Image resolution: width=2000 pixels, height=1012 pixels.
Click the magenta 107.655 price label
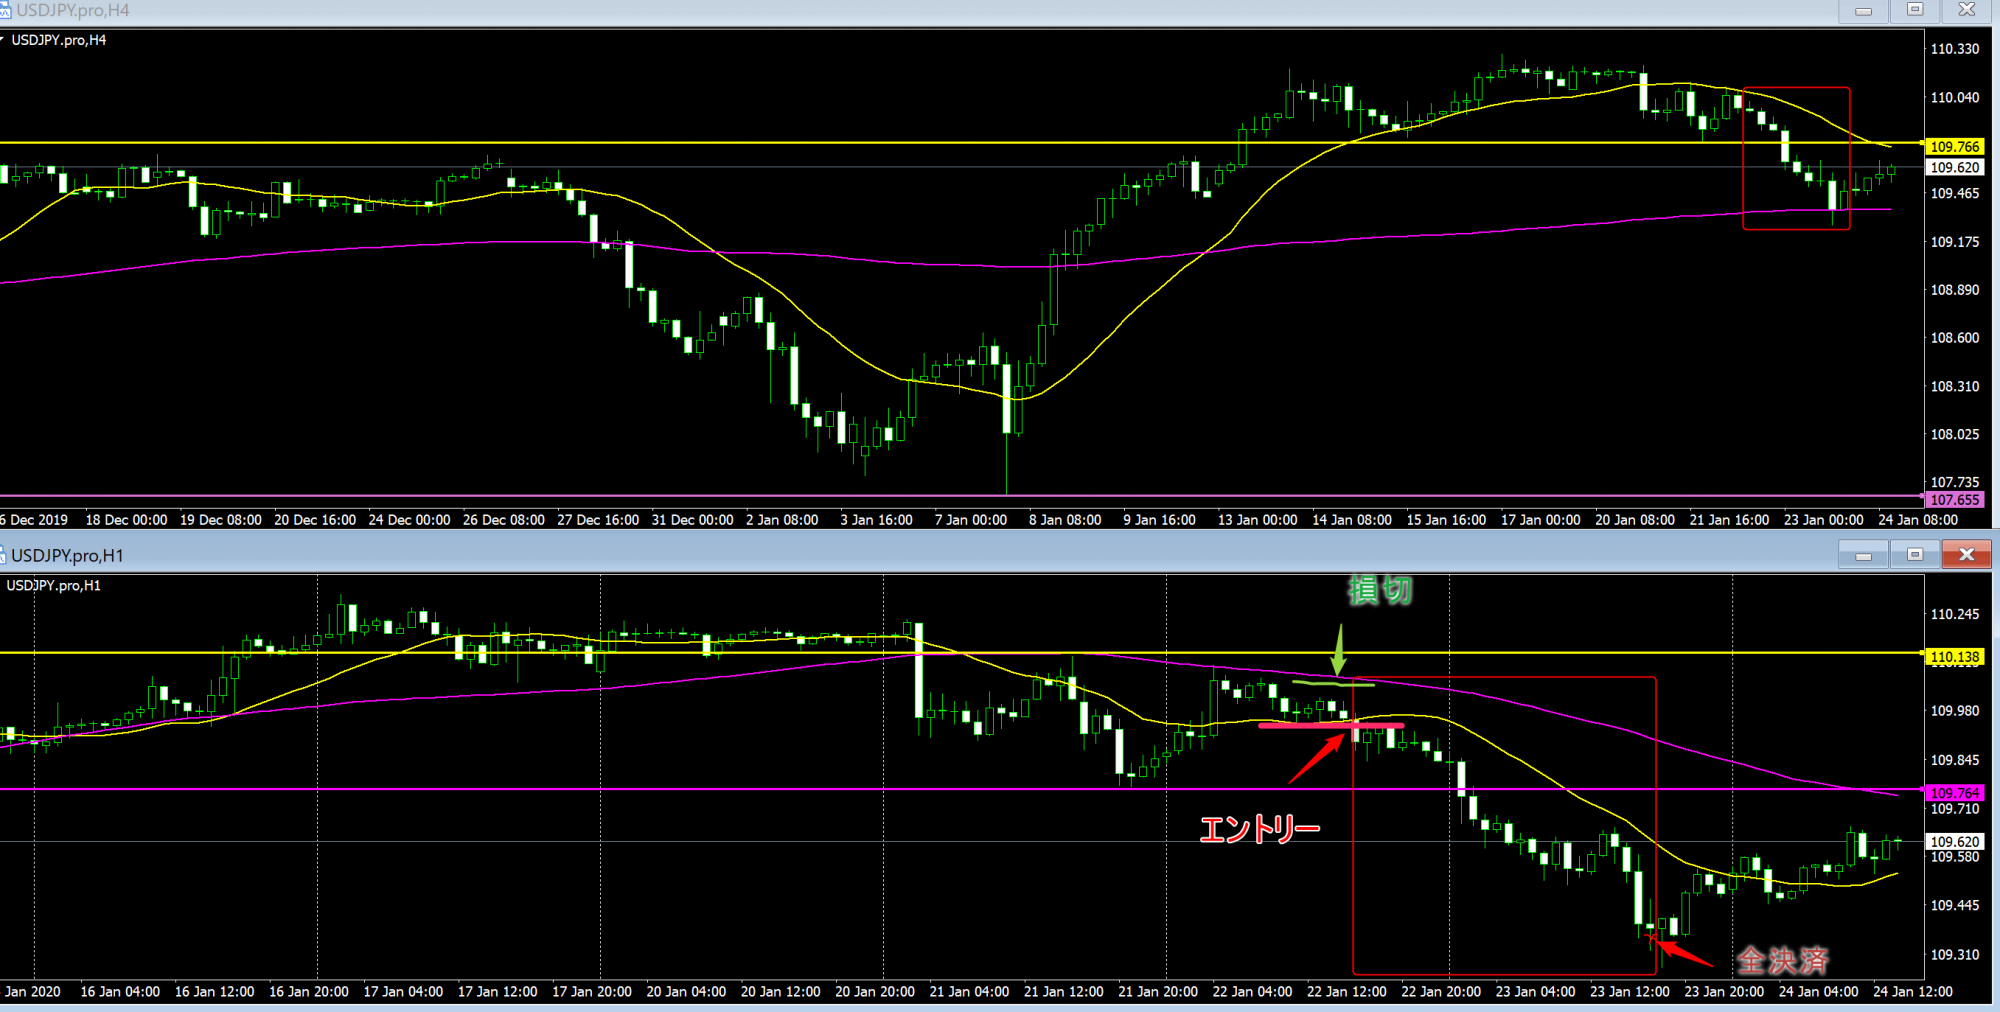(x=1955, y=500)
